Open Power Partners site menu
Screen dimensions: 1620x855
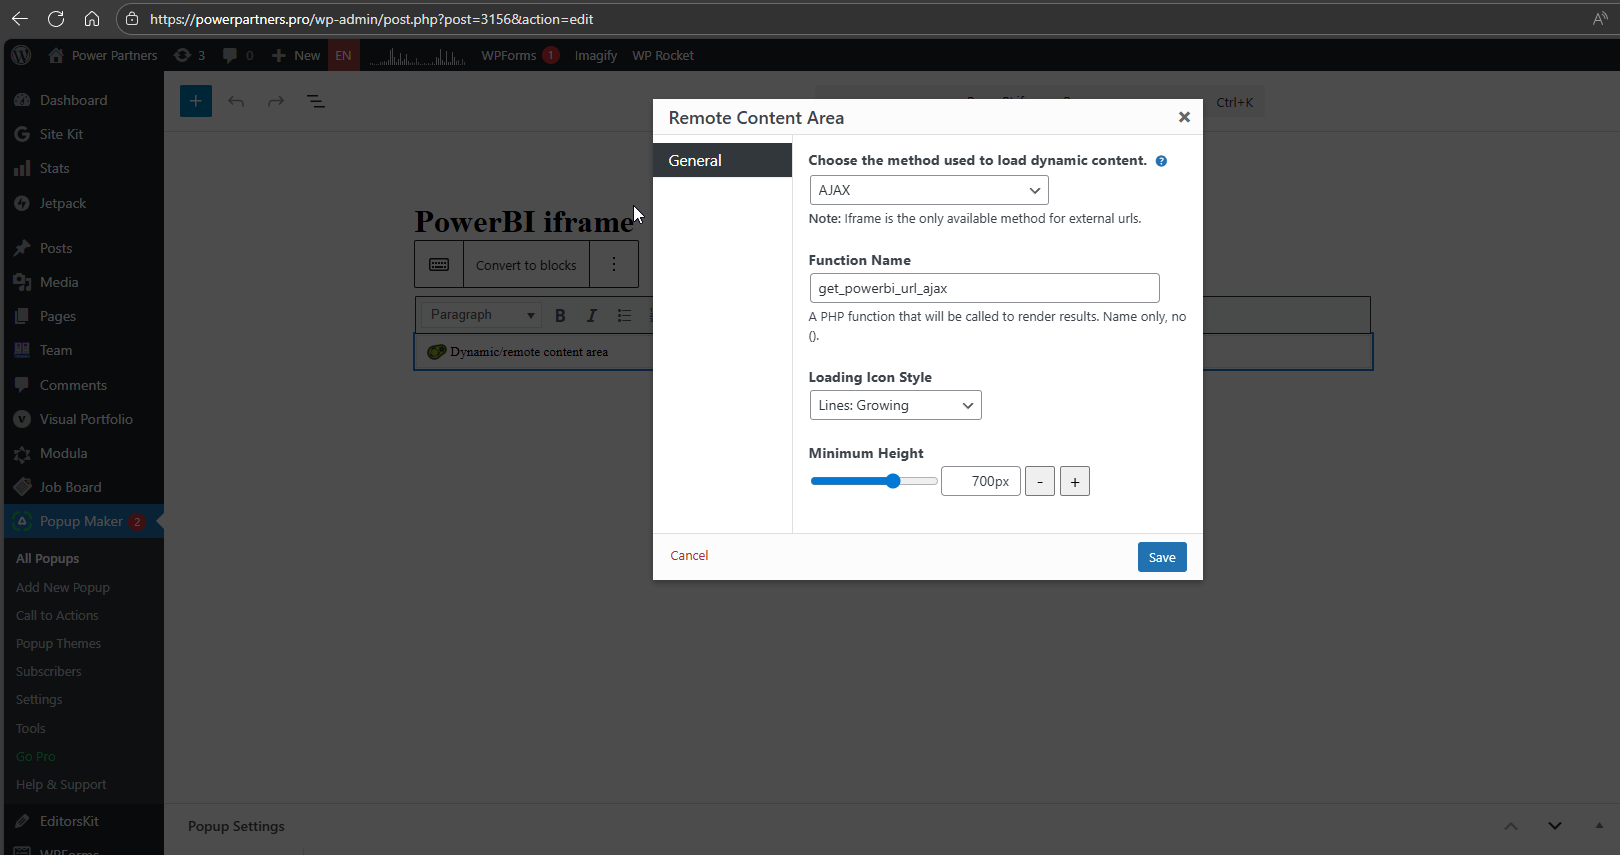click(x=103, y=55)
